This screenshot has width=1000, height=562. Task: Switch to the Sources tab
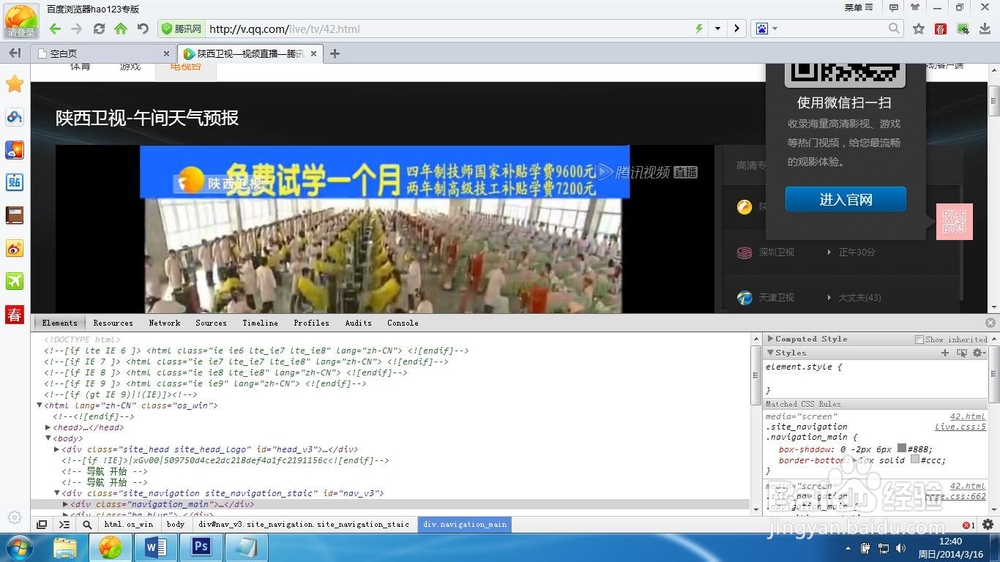(211, 323)
